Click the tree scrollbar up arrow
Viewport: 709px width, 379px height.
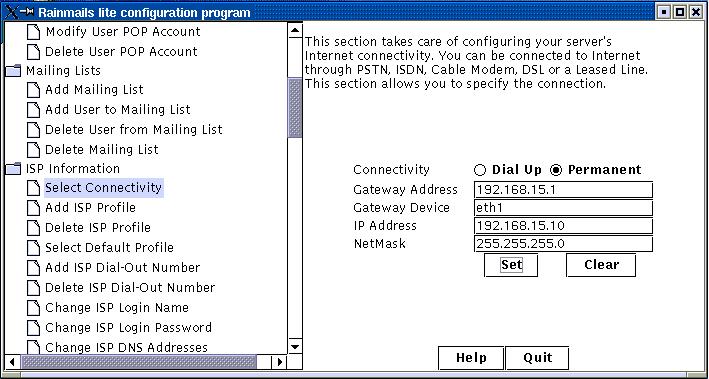pos(295,30)
